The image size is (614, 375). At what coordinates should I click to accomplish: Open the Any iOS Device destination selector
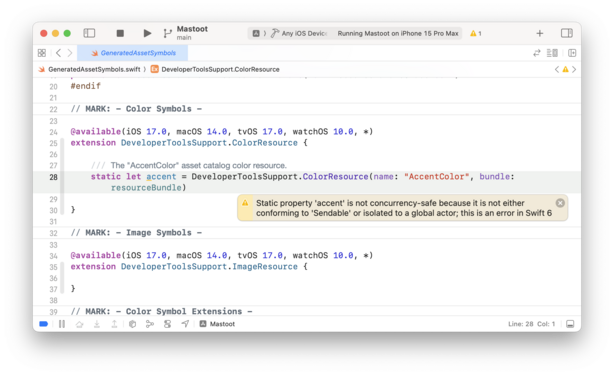[x=300, y=33]
